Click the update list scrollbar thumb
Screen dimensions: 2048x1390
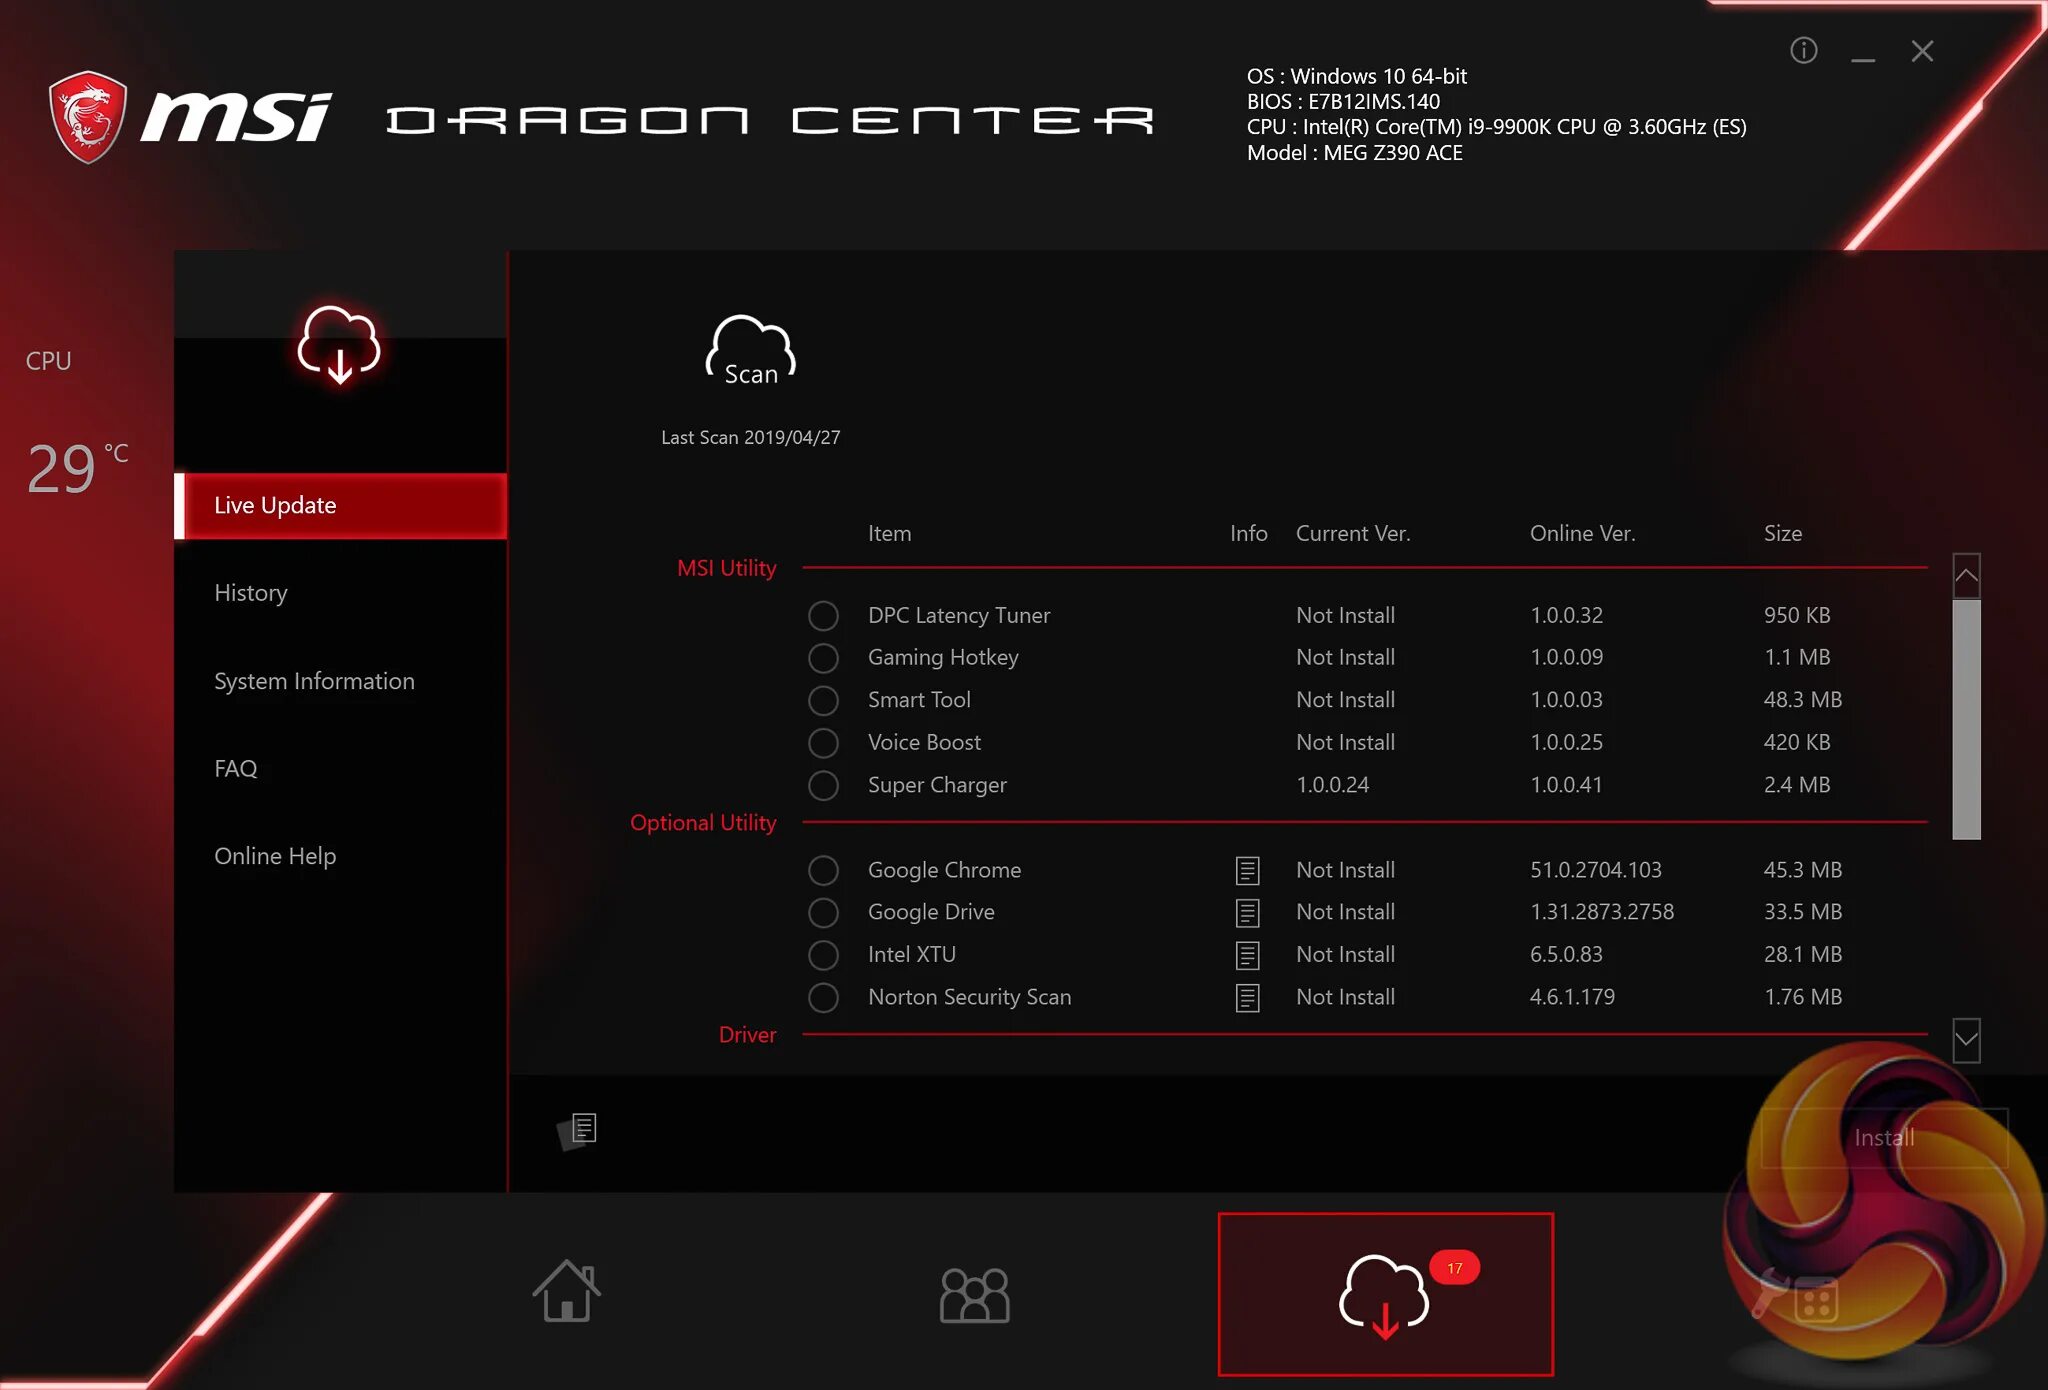click(x=1966, y=718)
